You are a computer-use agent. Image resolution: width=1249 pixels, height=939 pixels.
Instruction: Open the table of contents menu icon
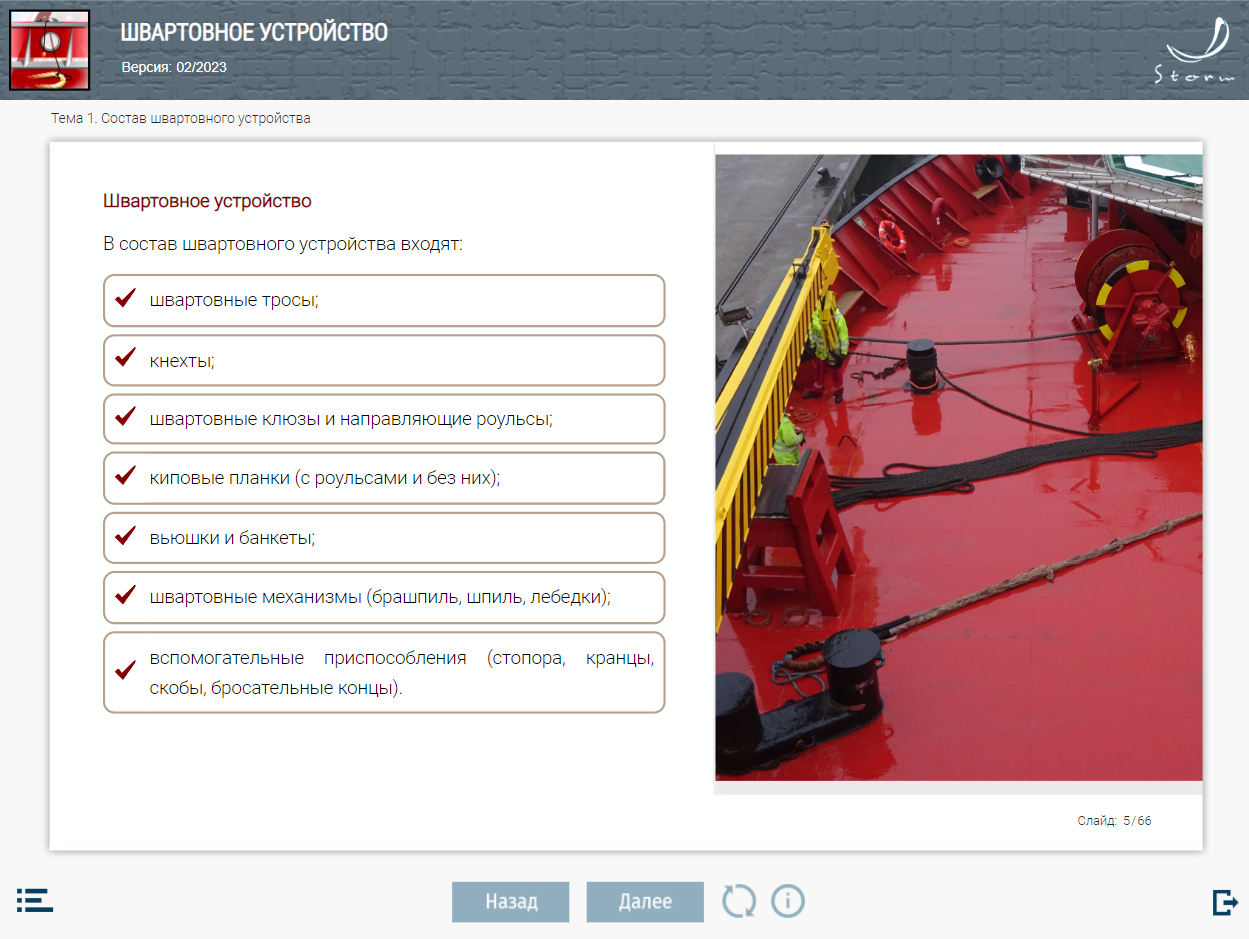pos(35,900)
